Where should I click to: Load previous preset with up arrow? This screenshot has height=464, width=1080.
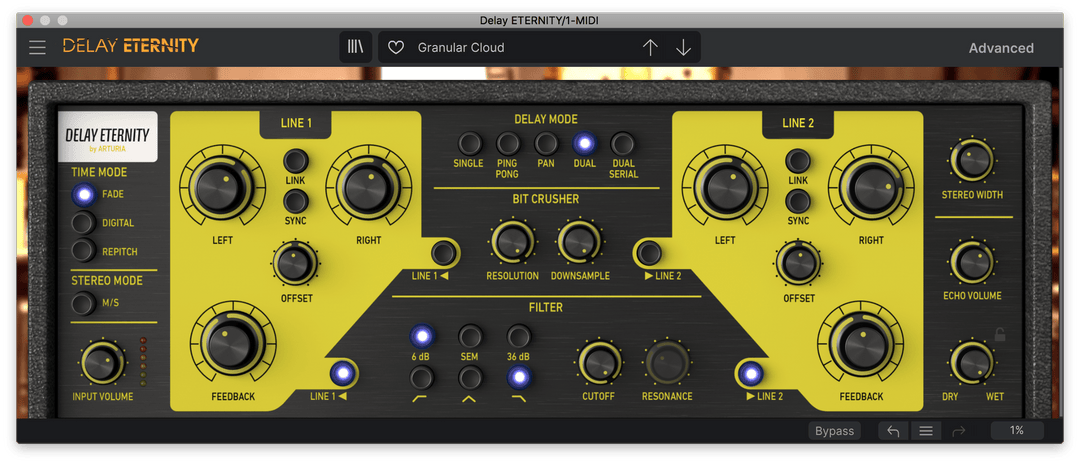pyautogui.click(x=650, y=48)
